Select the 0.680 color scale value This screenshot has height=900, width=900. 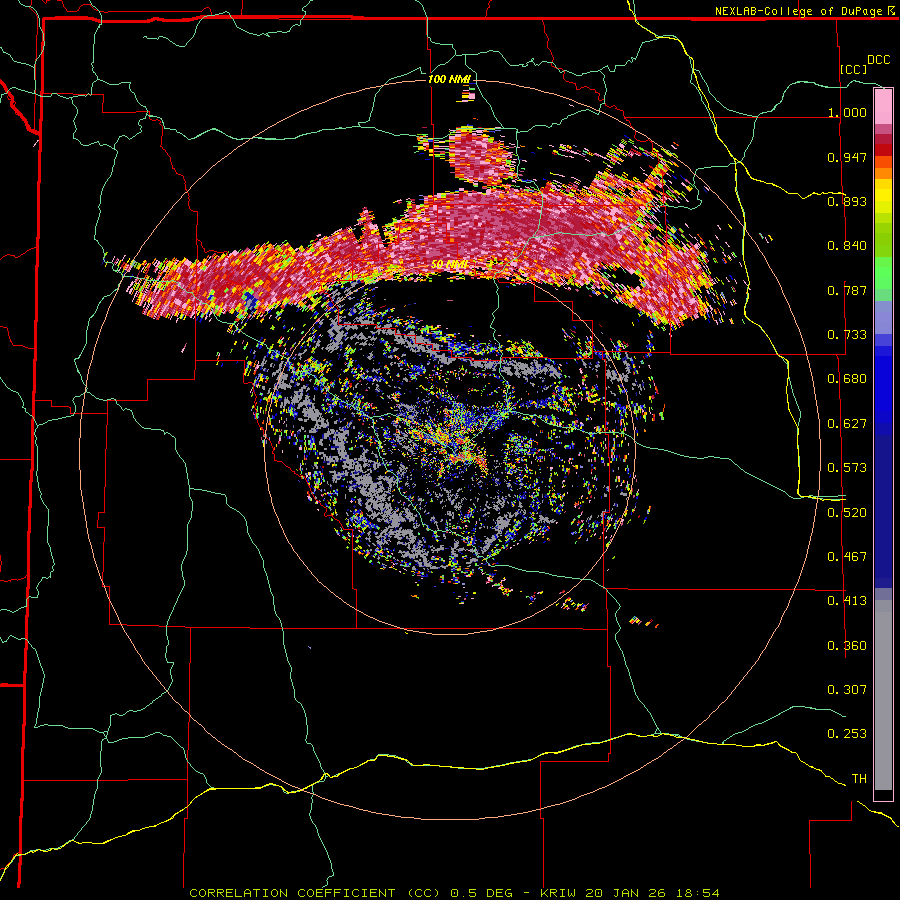[847, 379]
